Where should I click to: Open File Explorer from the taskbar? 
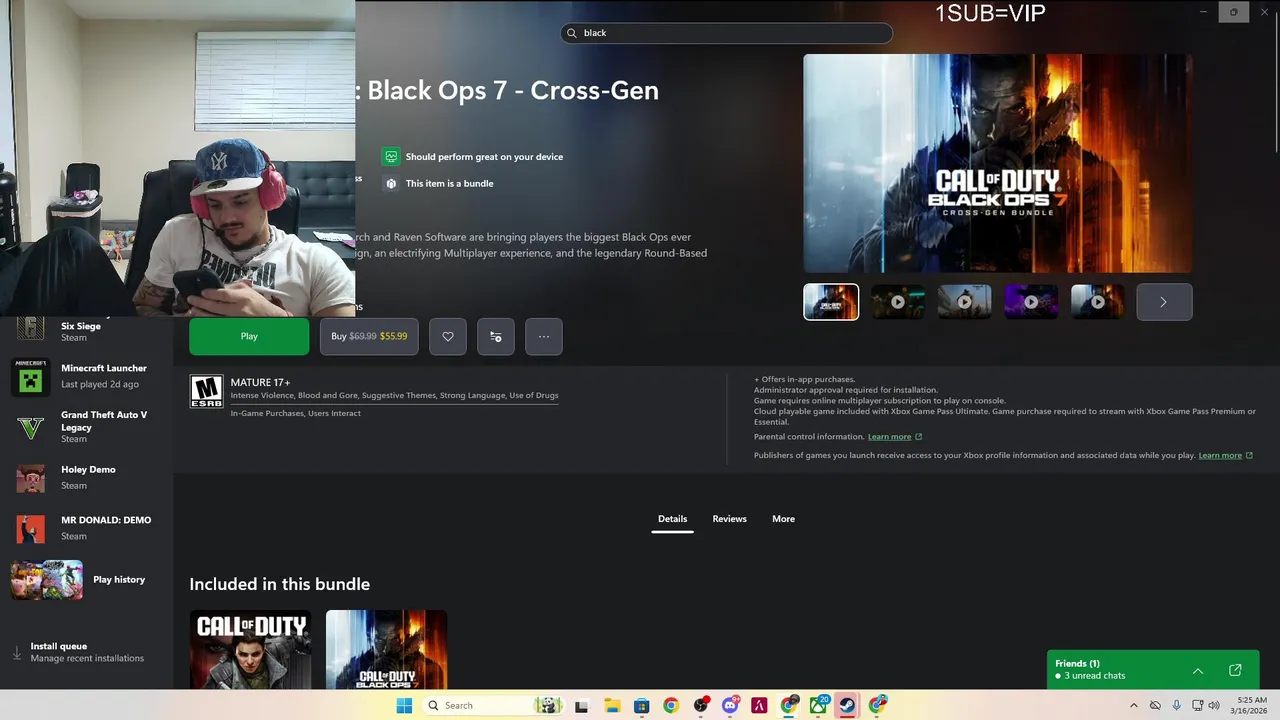[612, 706]
